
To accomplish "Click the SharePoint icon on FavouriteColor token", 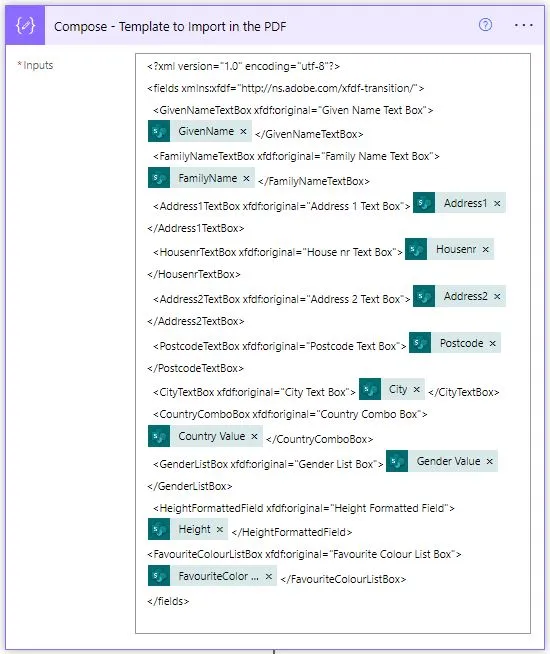I will point(159,576).
